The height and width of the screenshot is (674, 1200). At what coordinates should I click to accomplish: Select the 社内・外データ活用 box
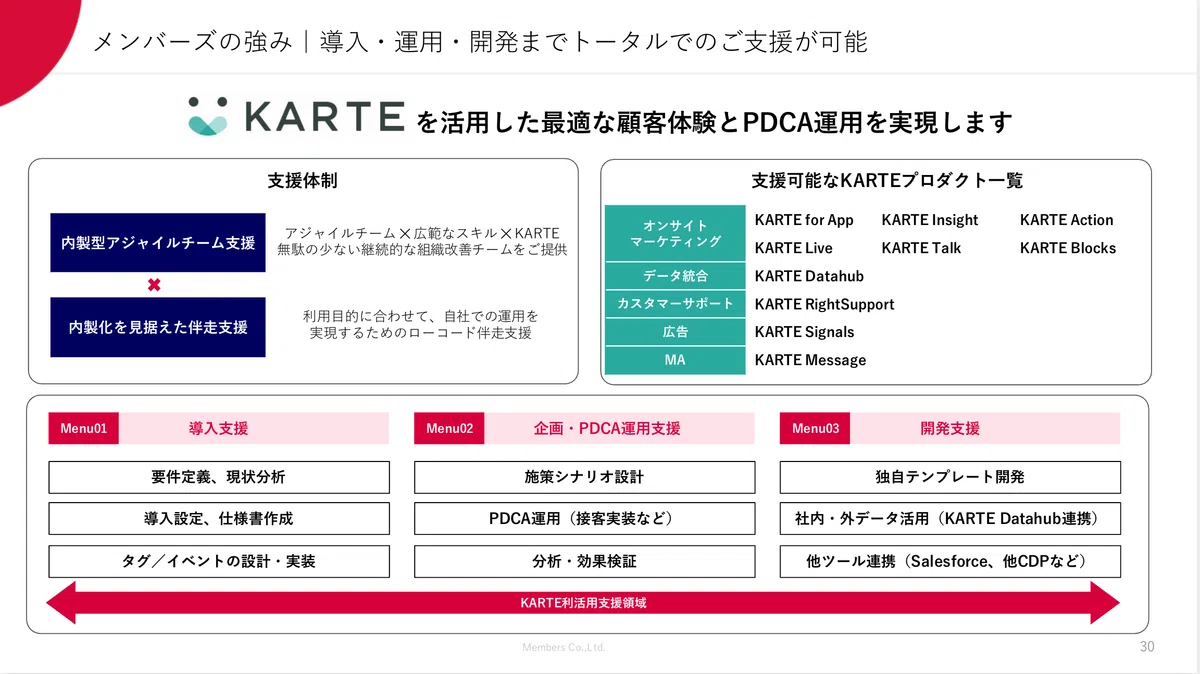pyautogui.click(x=950, y=519)
